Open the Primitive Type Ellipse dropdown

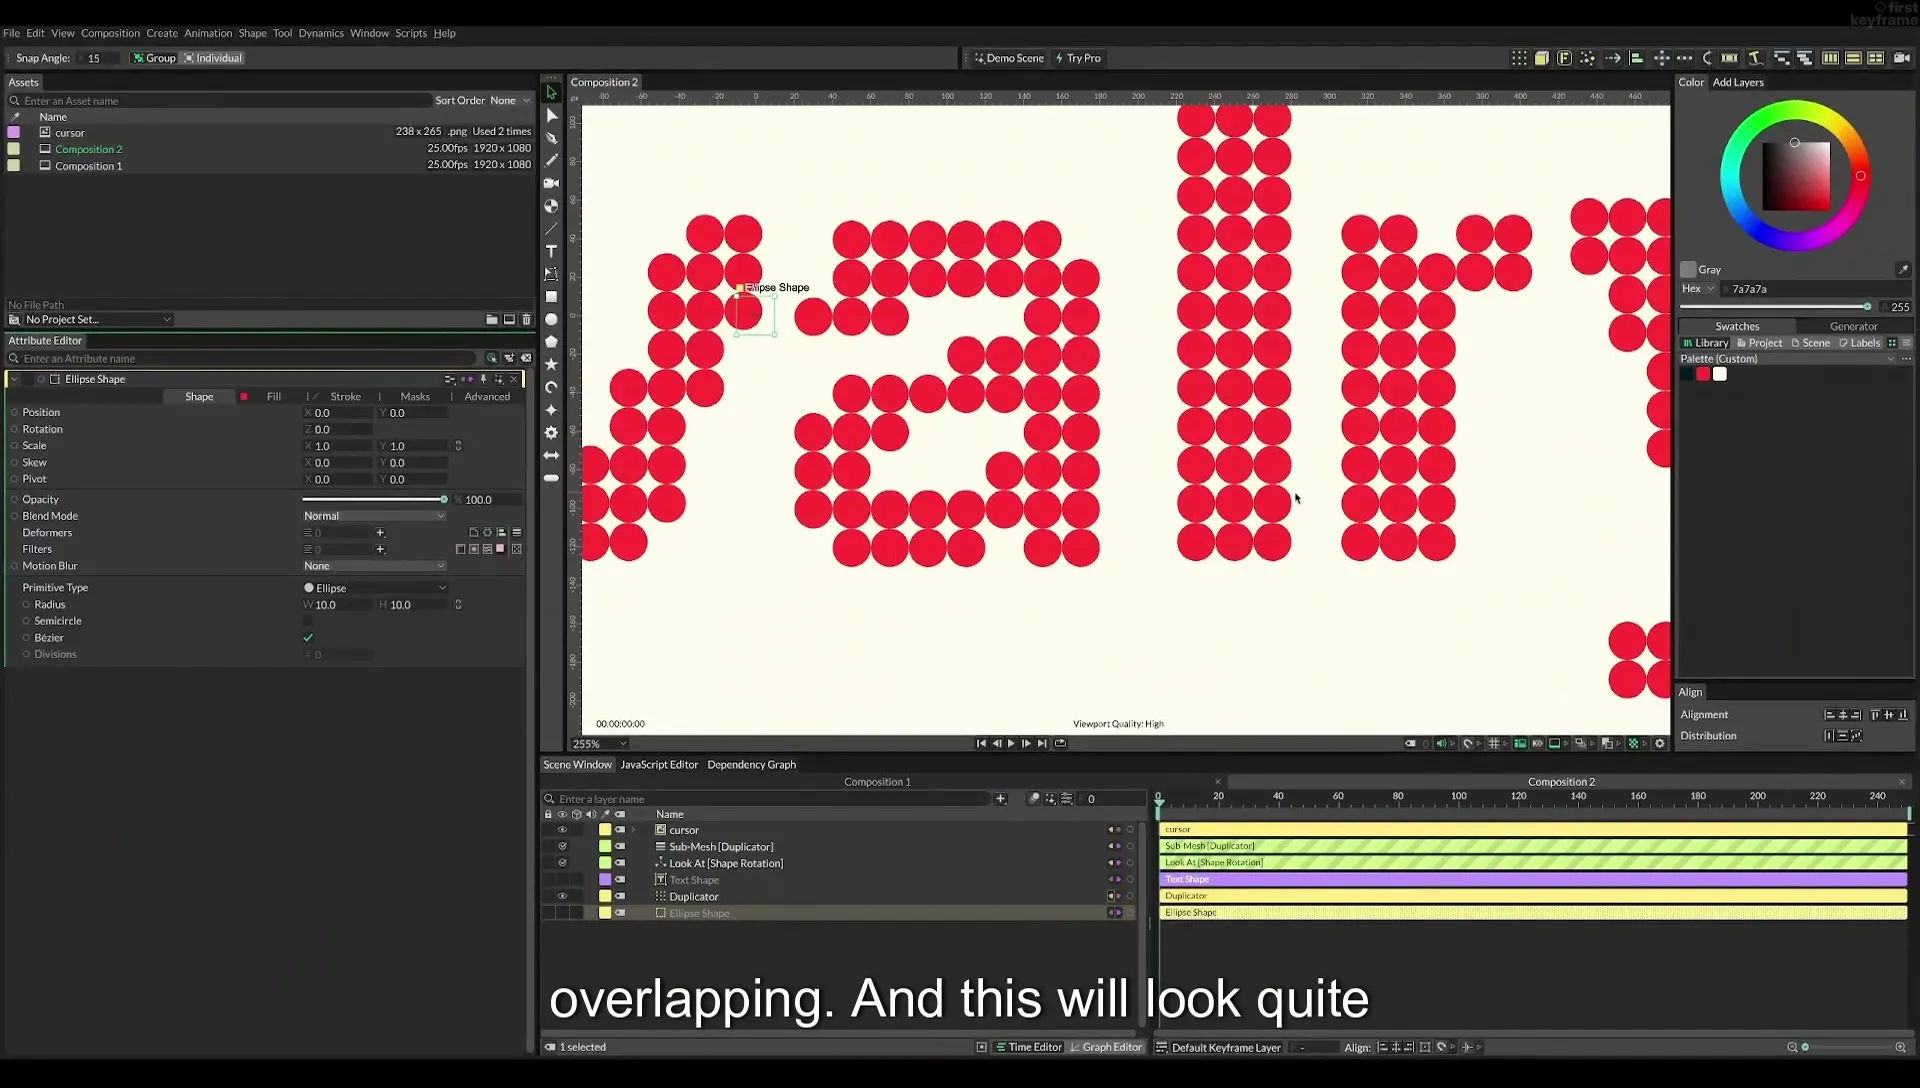[x=374, y=588]
